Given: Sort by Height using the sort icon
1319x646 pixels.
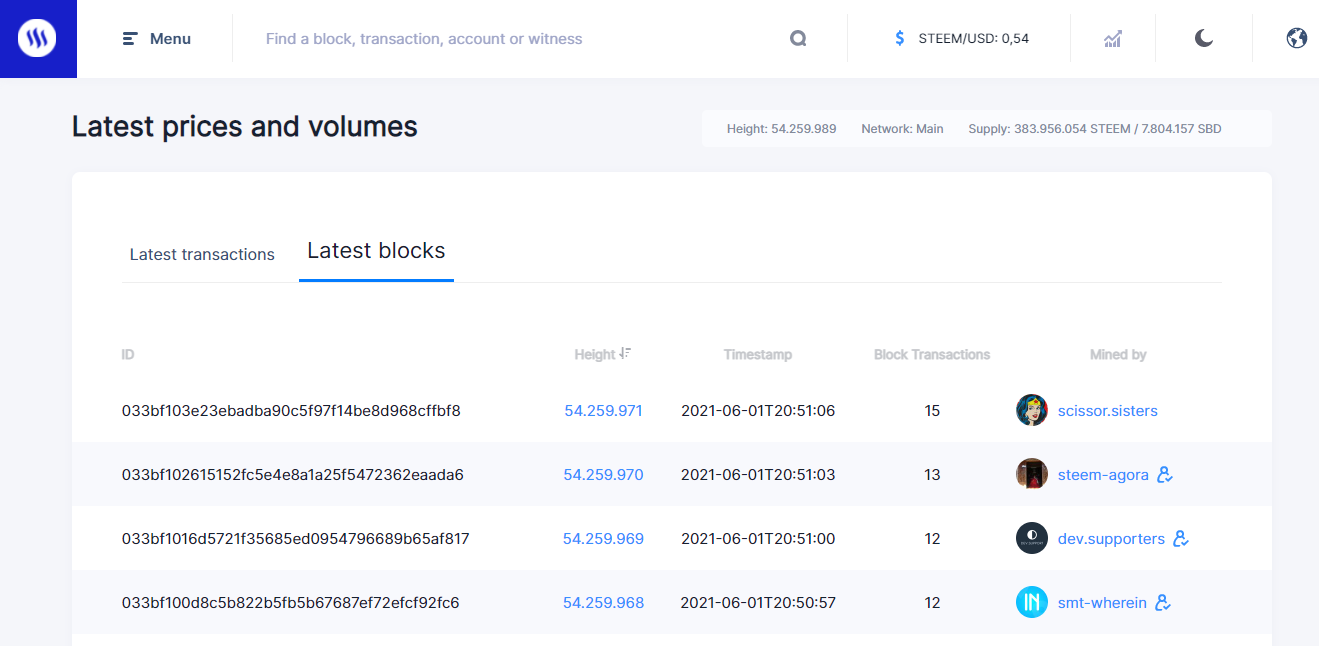Looking at the screenshot, I should point(625,353).
